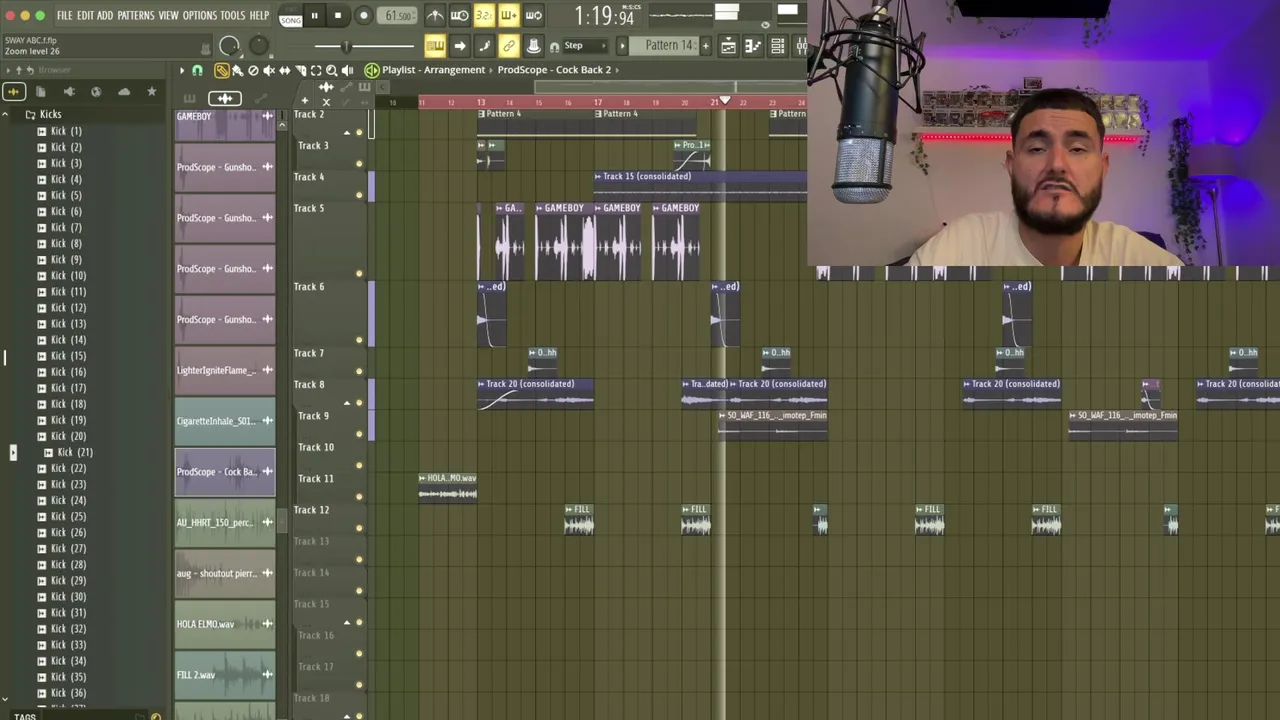Select the Delete tool in playlist
Image resolution: width=1280 pixels, height=720 pixels.
coord(253,70)
